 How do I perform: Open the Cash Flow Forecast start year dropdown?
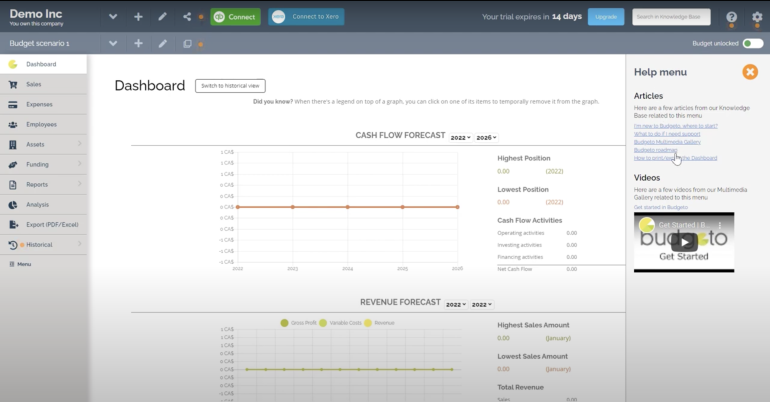tap(459, 137)
